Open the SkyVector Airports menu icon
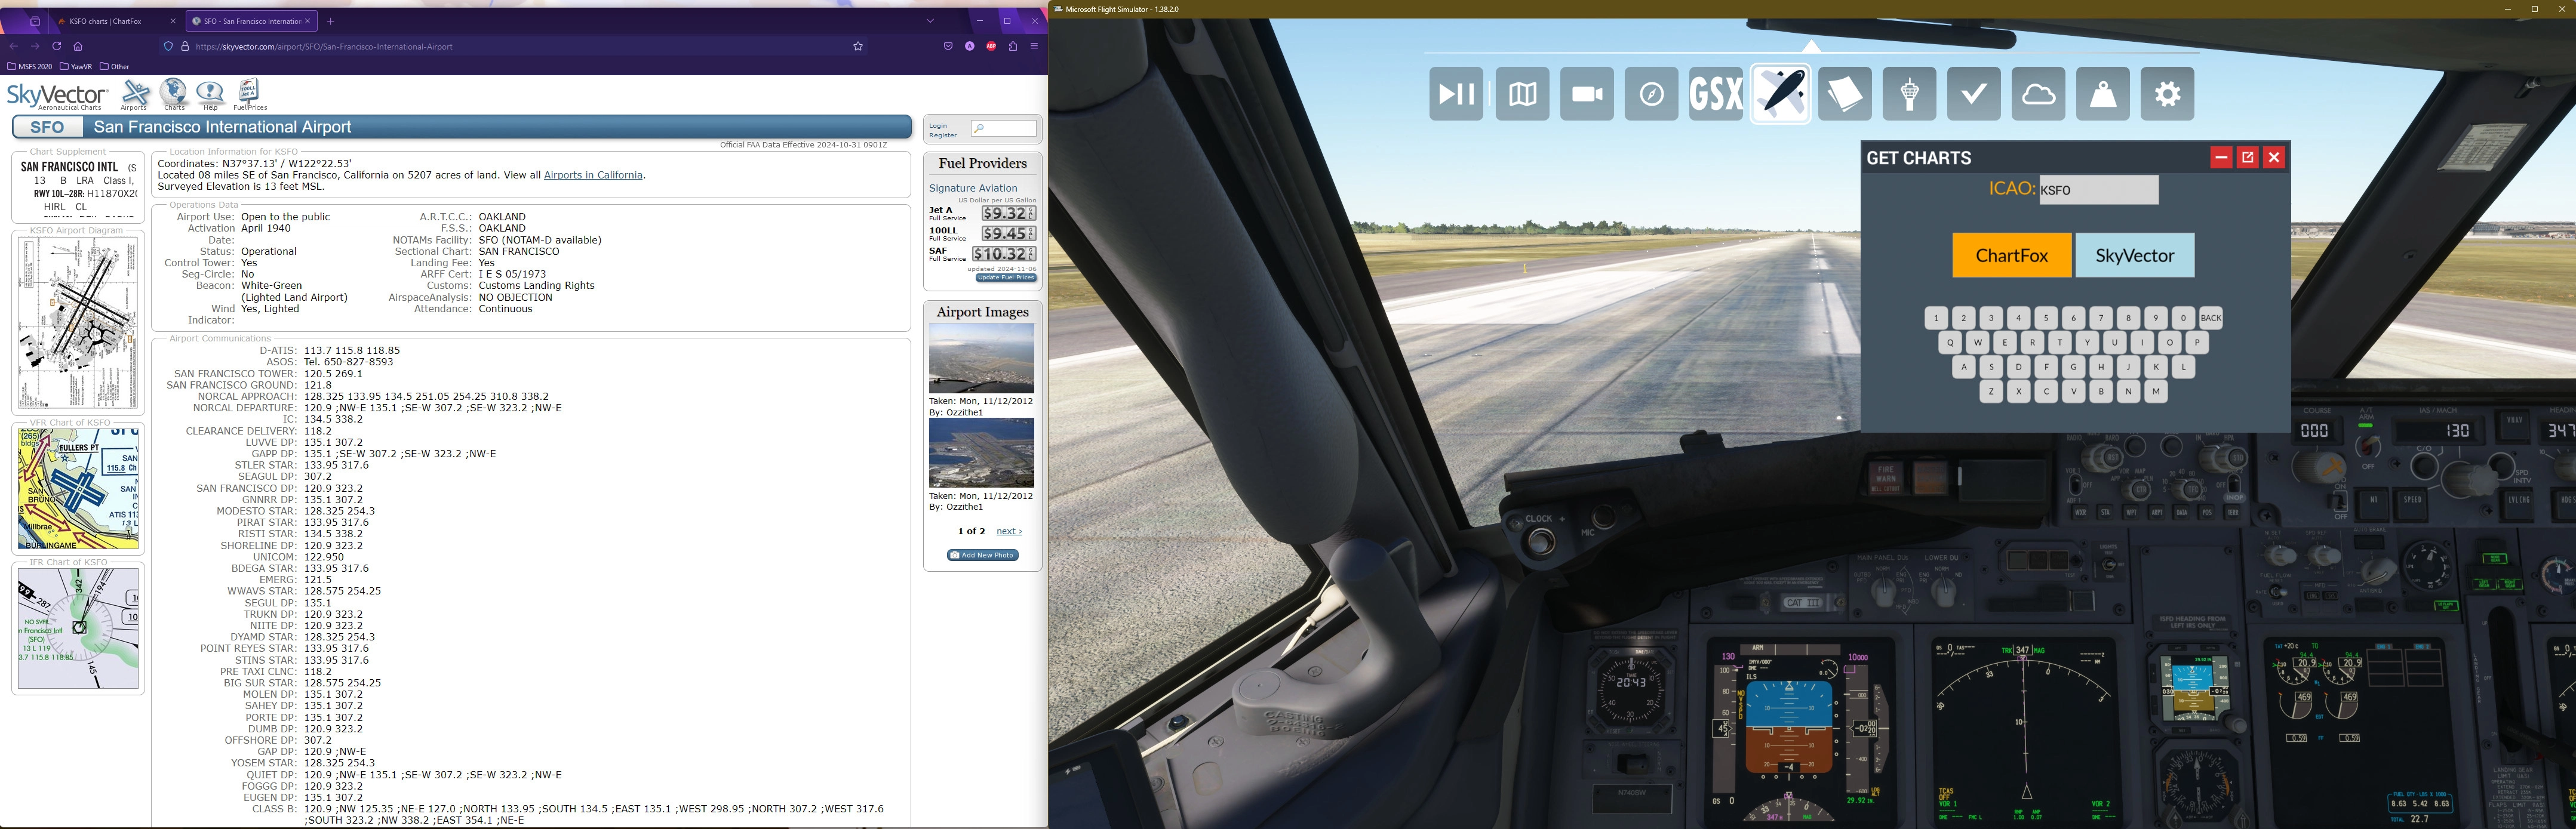 pos(134,95)
